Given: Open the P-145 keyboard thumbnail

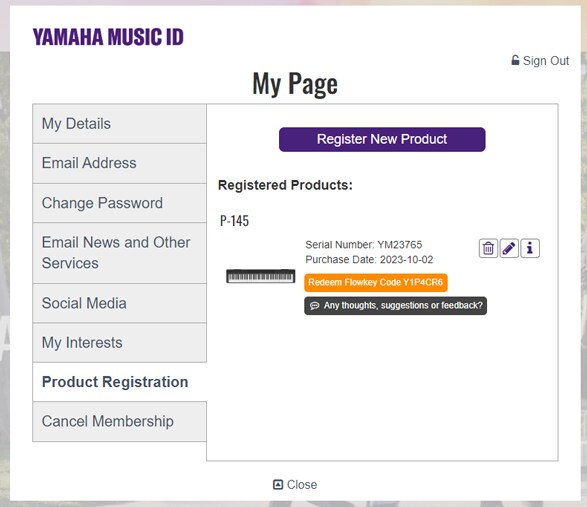Looking at the screenshot, I should 261,276.
